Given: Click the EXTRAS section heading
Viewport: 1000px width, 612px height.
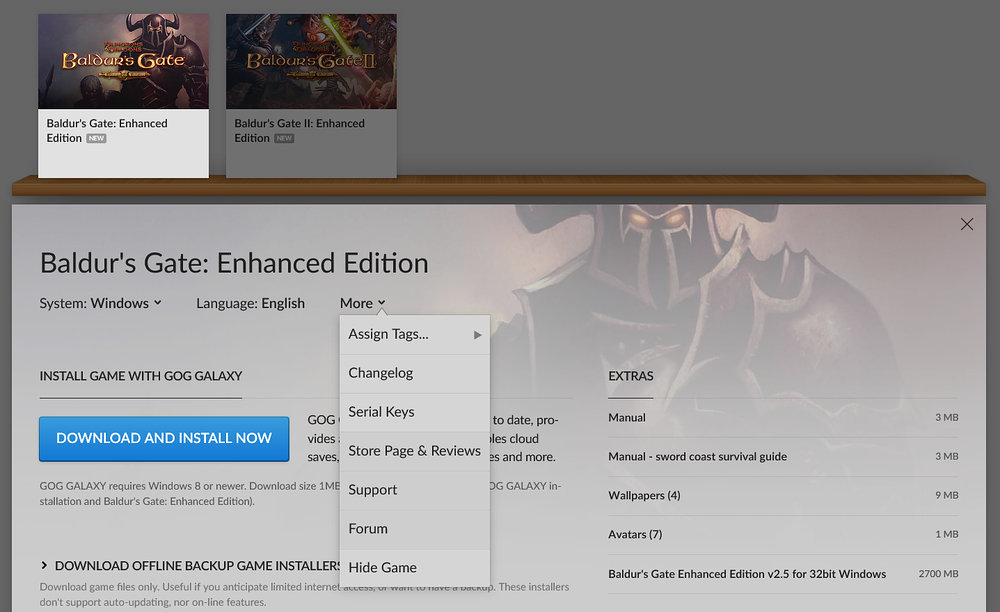Looking at the screenshot, I should [x=631, y=376].
